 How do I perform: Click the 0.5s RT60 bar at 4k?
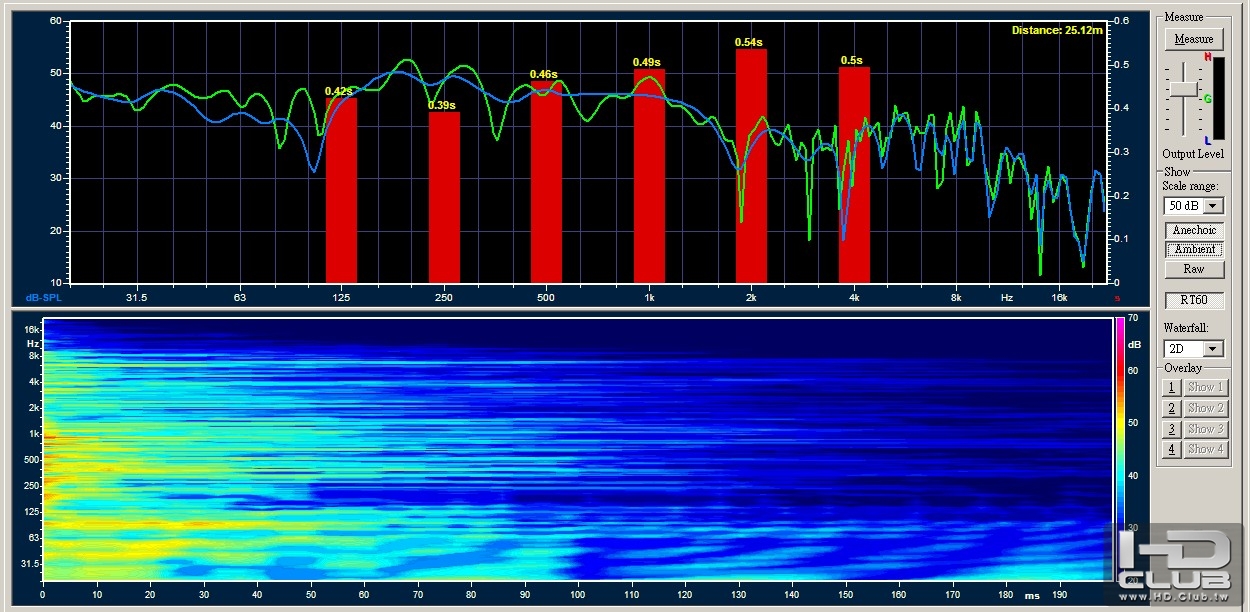coord(854,175)
